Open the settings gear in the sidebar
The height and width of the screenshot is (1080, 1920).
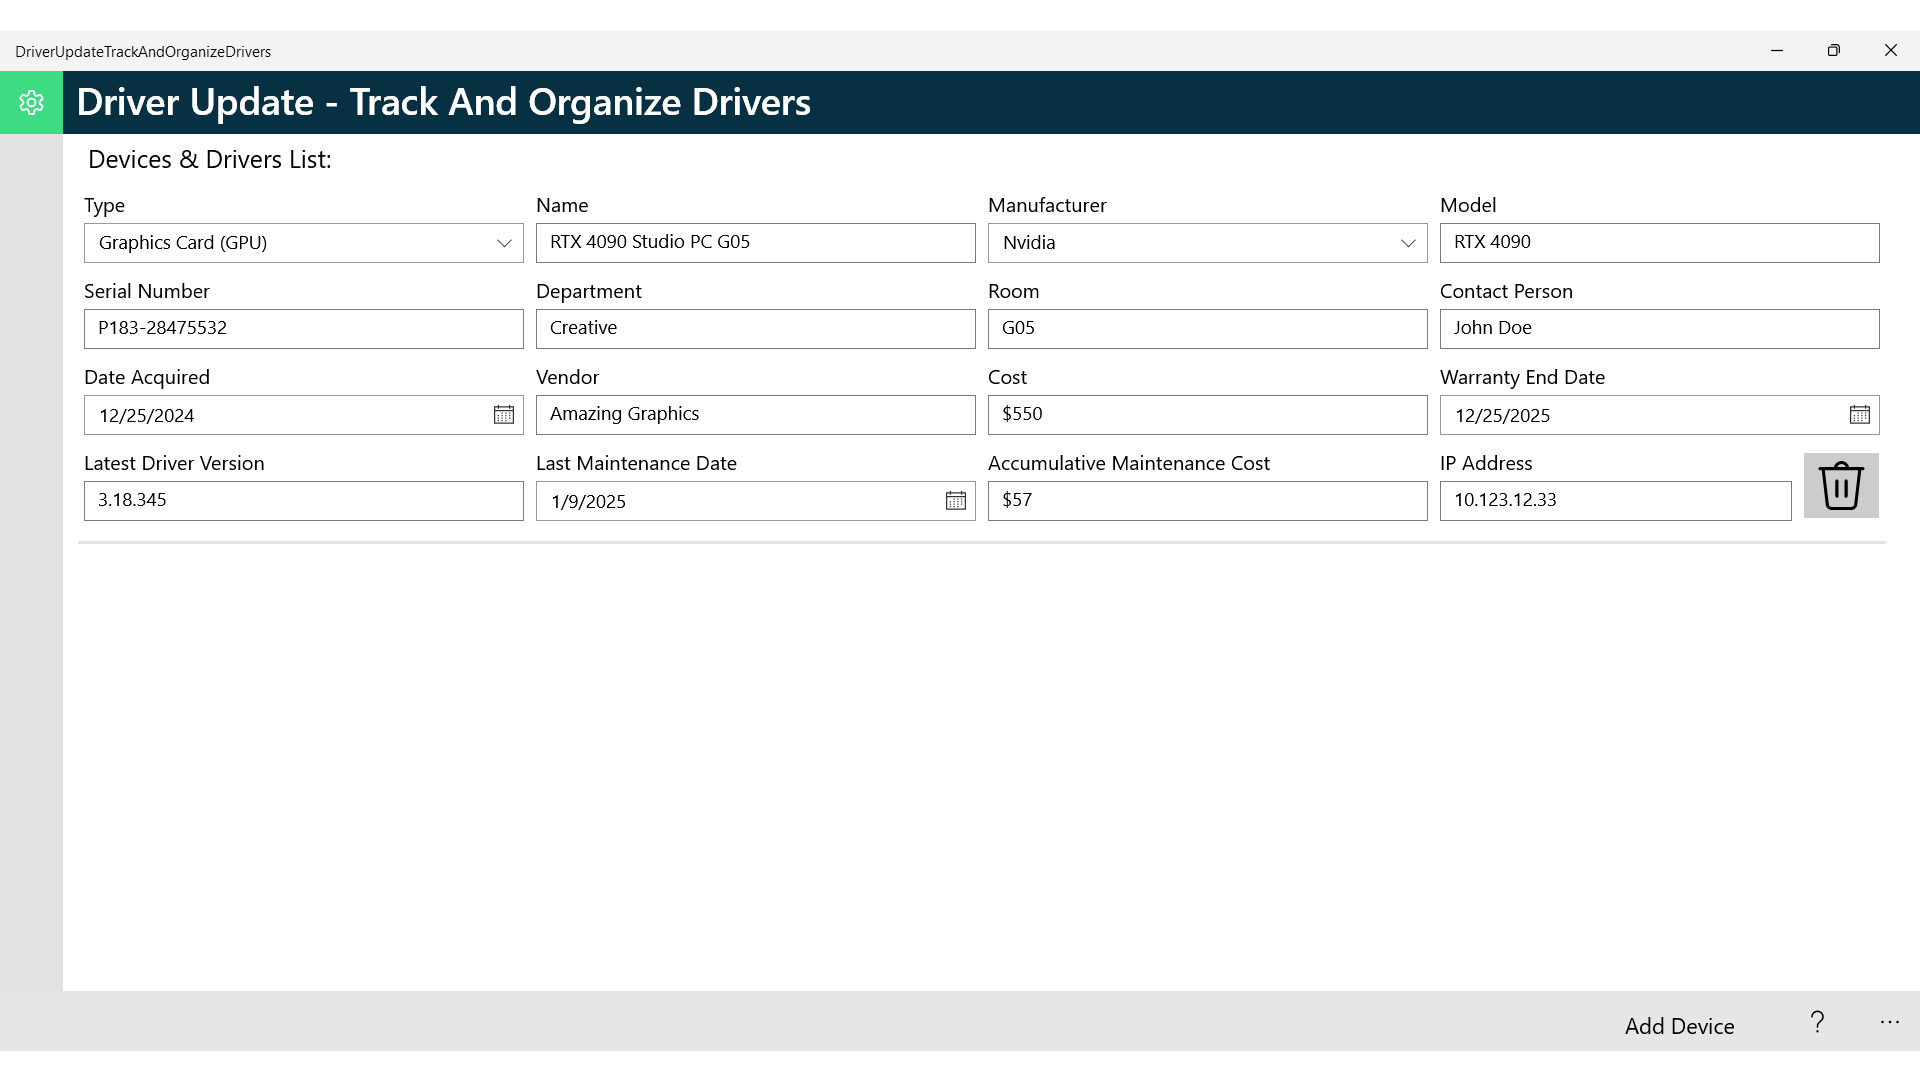coord(32,102)
